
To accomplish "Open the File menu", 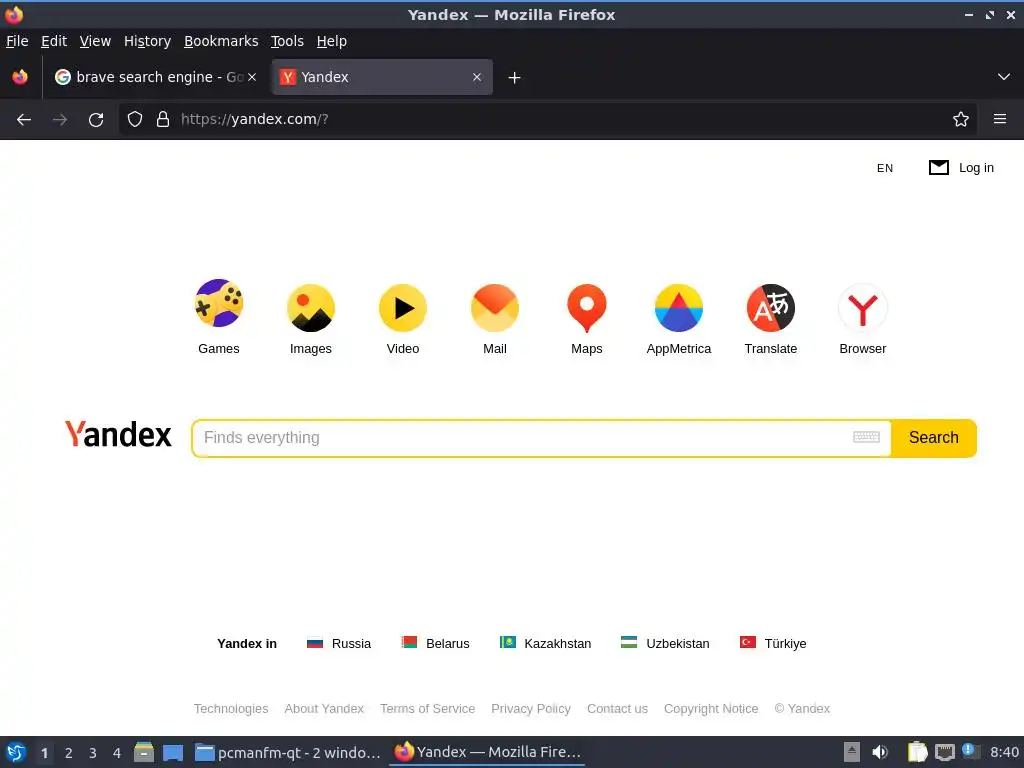I will 17,41.
